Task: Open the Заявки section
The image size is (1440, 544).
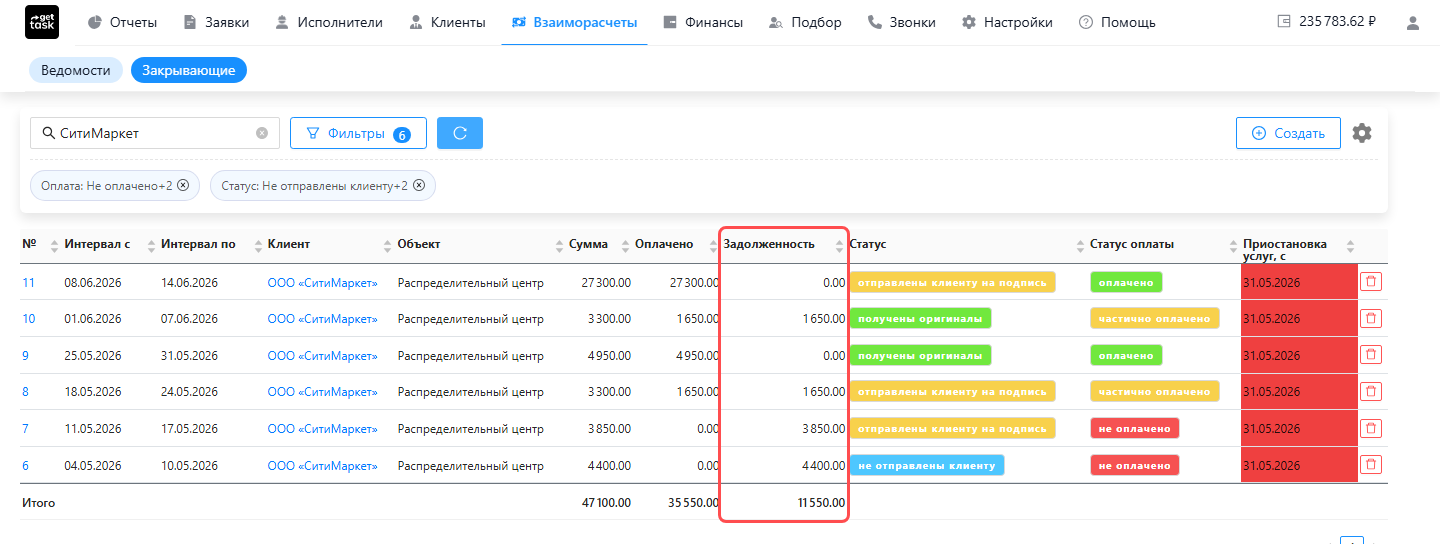Action: [x=216, y=22]
